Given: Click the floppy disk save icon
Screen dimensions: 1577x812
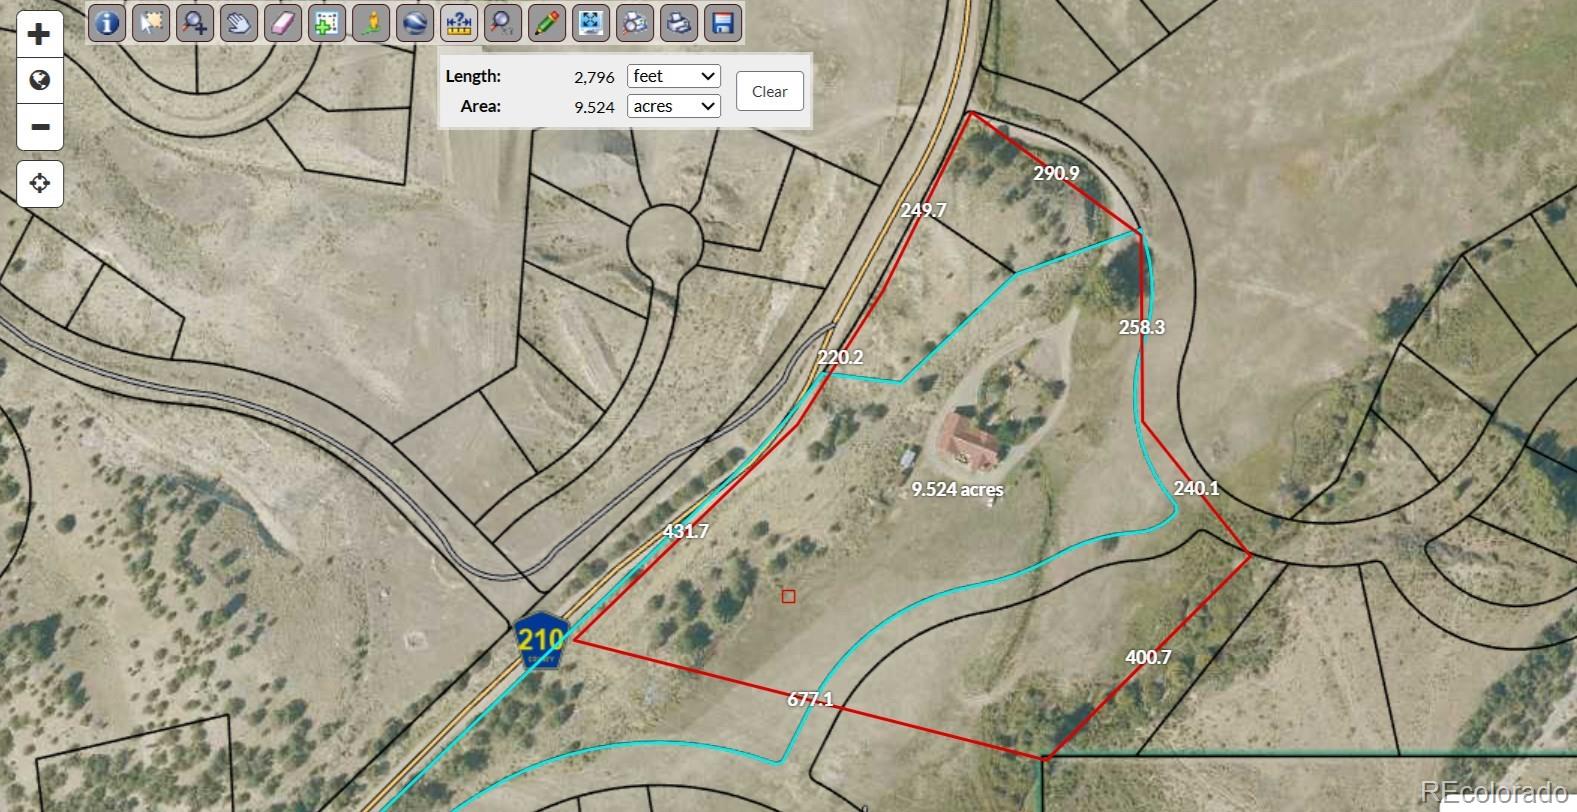Looking at the screenshot, I should pyautogui.click(x=723, y=22).
